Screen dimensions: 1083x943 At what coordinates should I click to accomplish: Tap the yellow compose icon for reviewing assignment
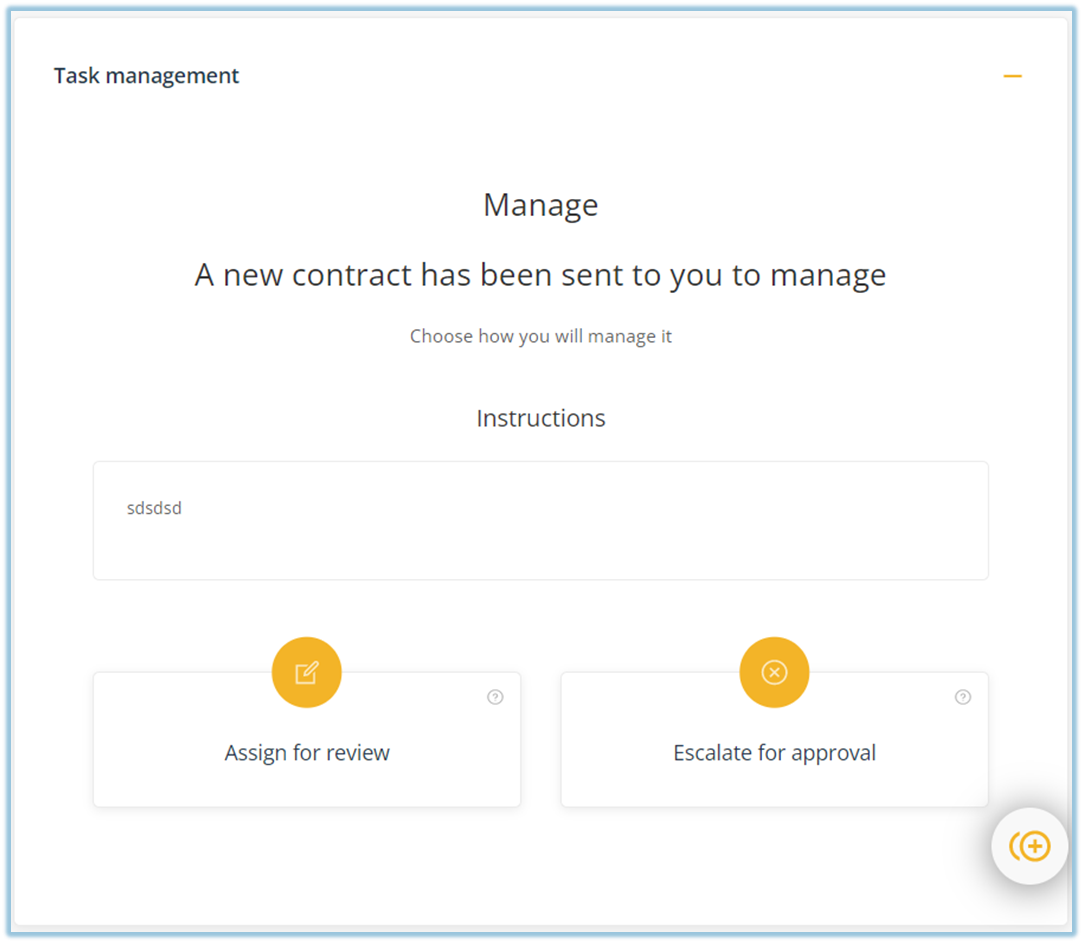(306, 672)
